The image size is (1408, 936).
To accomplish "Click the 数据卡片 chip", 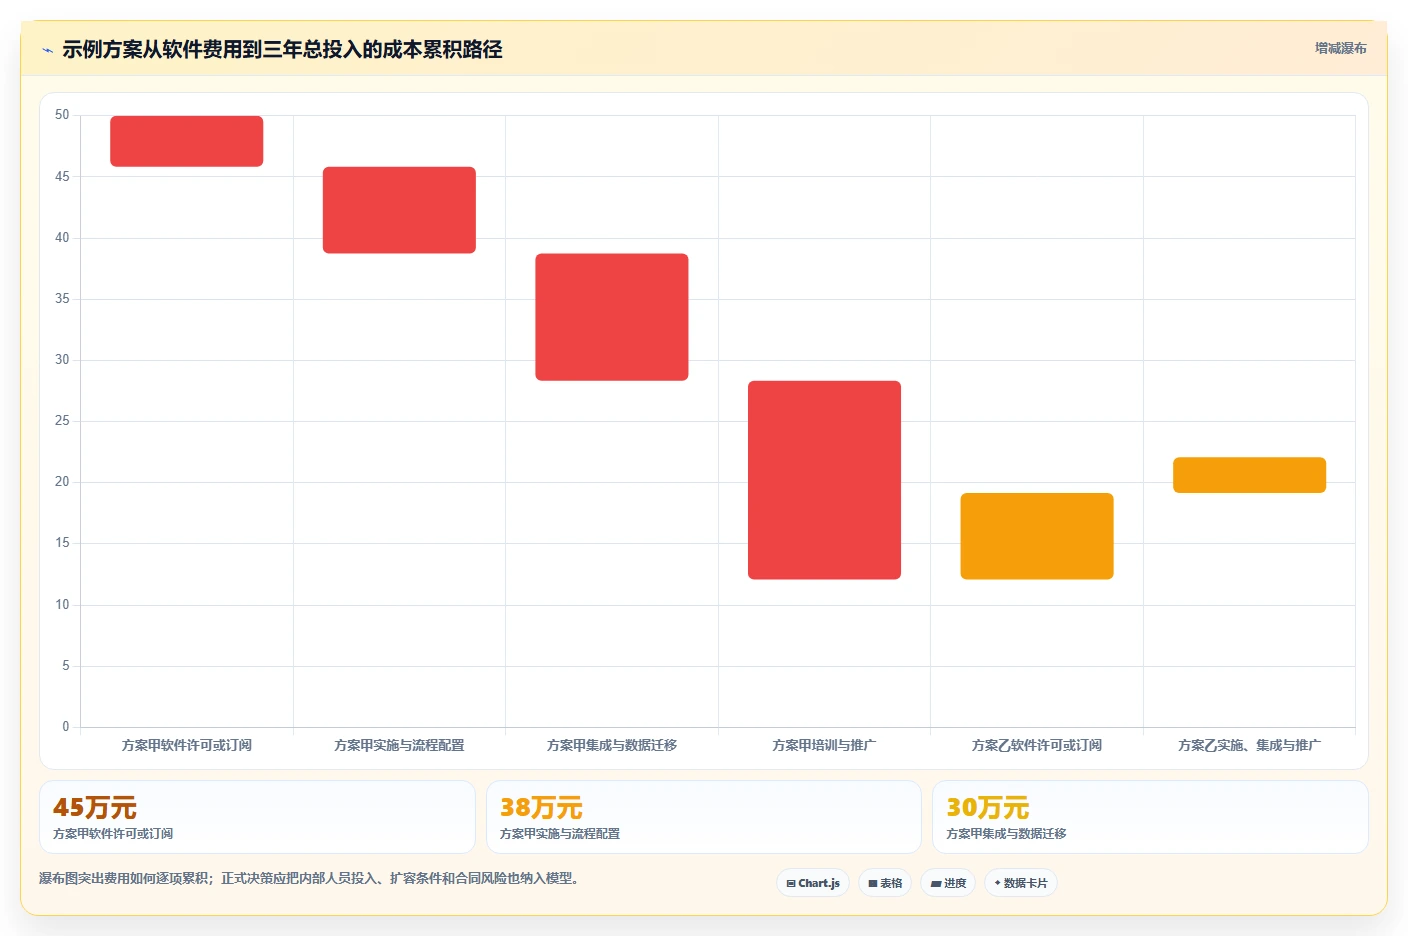I will 1021,883.
